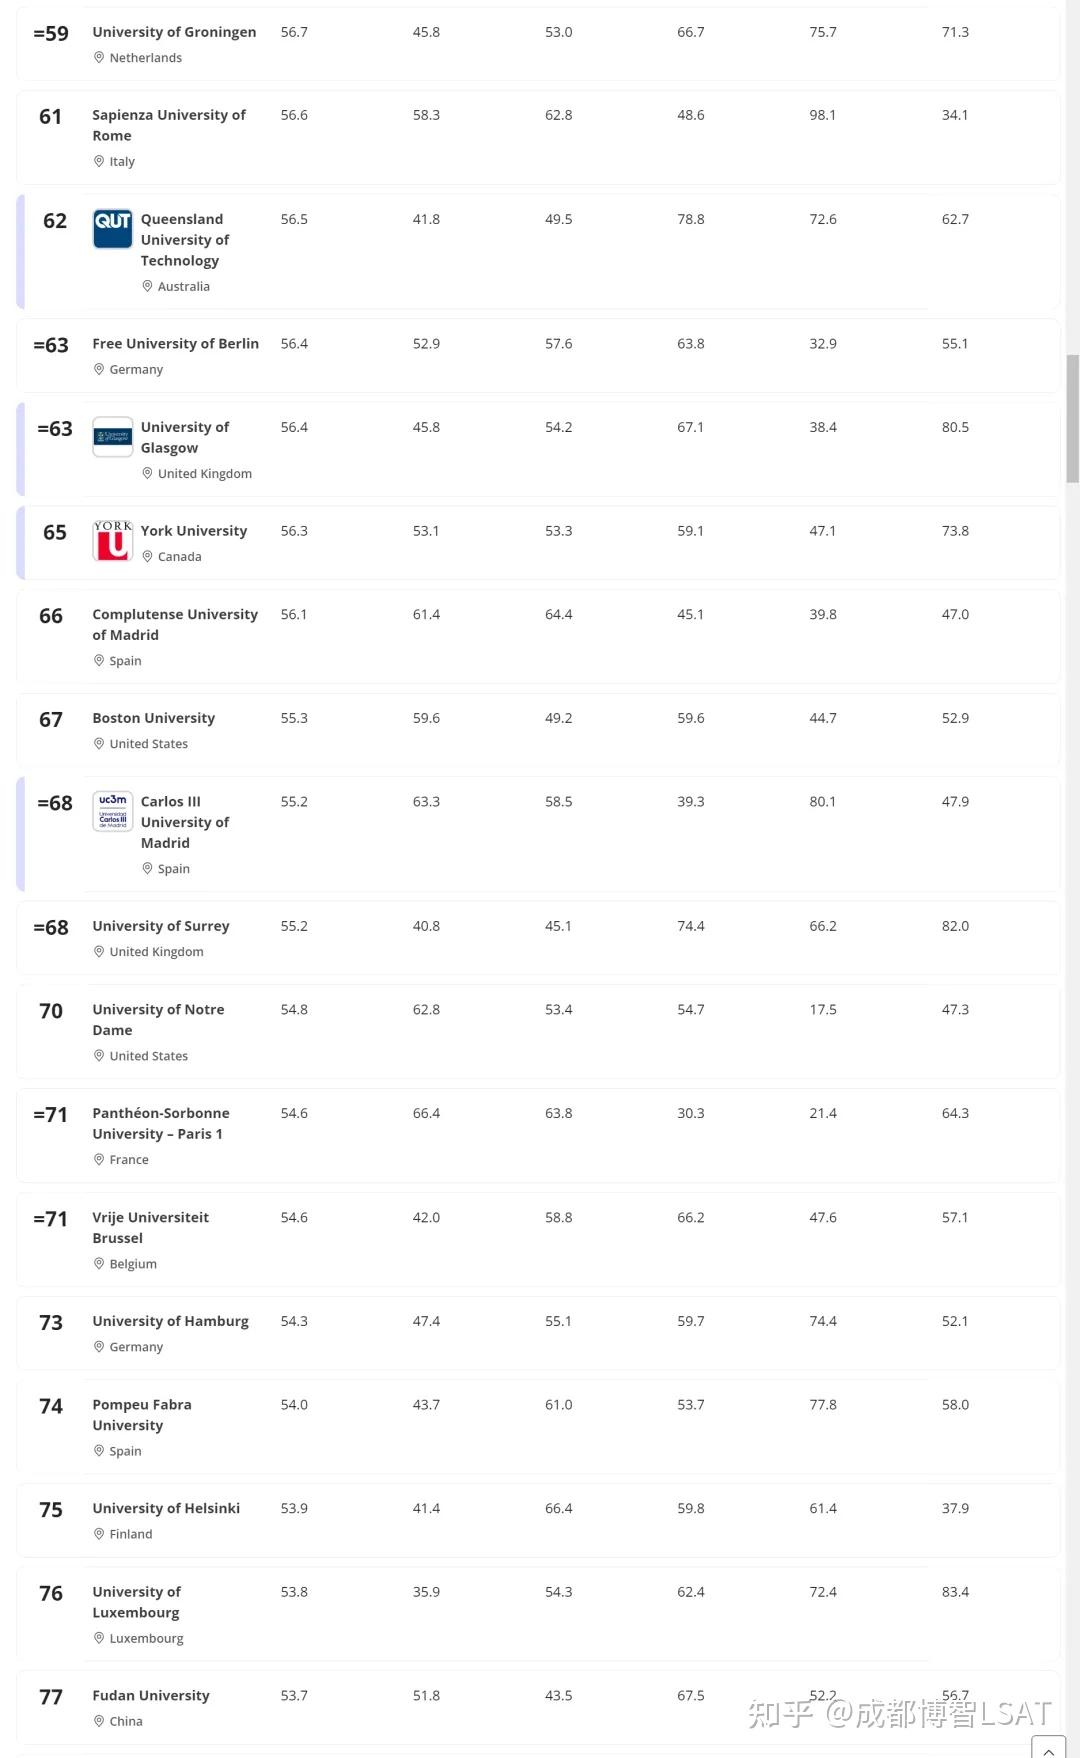Click the location pin beside Luxembourg
Screen dimensions: 1080x1758
(99, 1638)
